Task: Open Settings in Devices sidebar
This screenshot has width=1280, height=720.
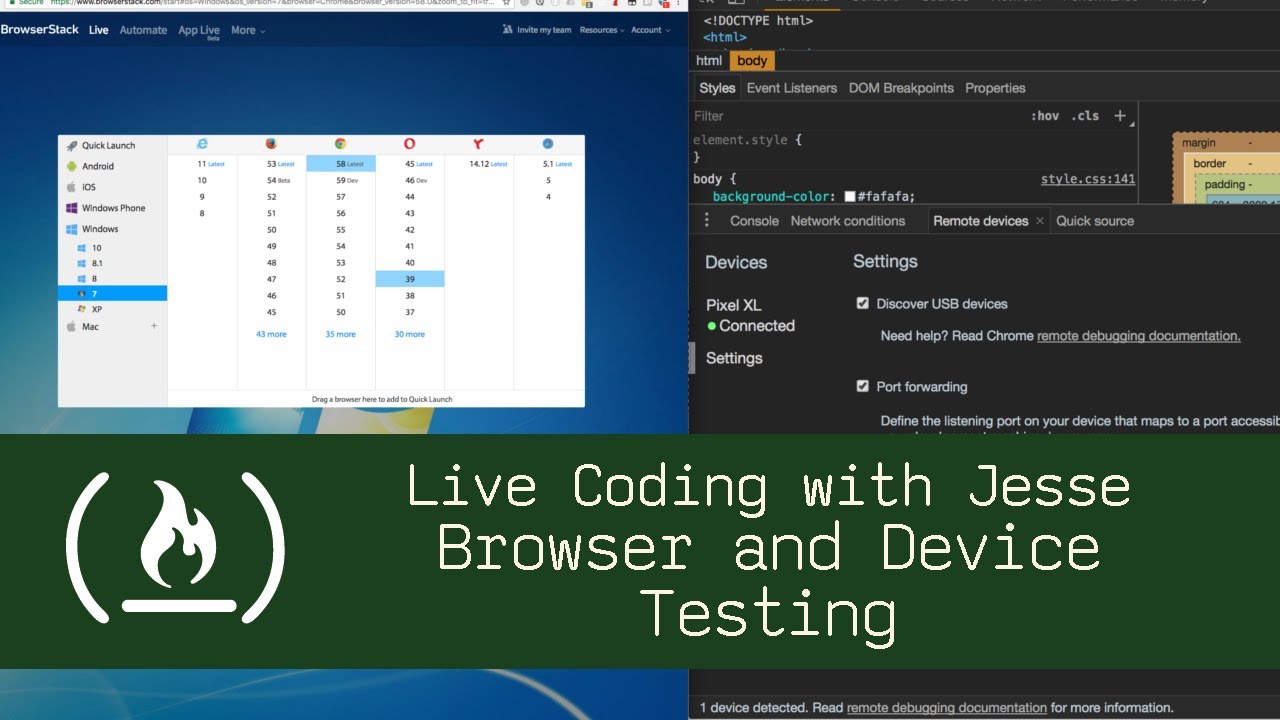Action: [x=734, y=358]
